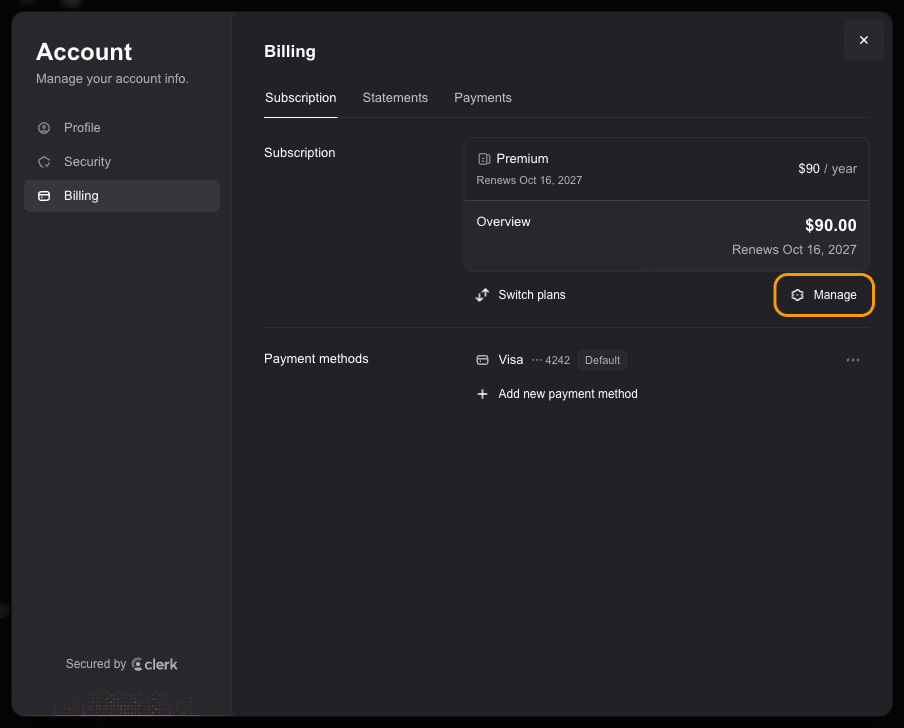Open the Security section
This screenshot has height=728, width=904.
[x=122, y=161]
